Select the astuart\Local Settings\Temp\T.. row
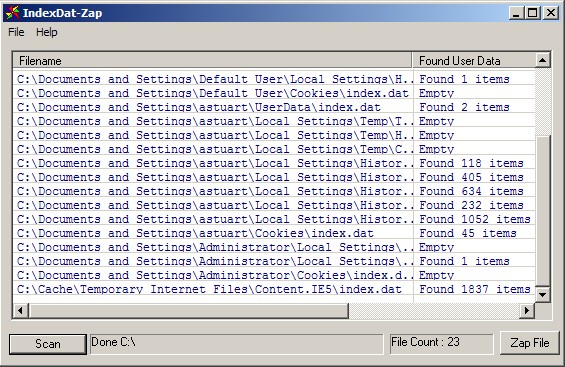This screenshot has height=367, width=565. [274, 121]
